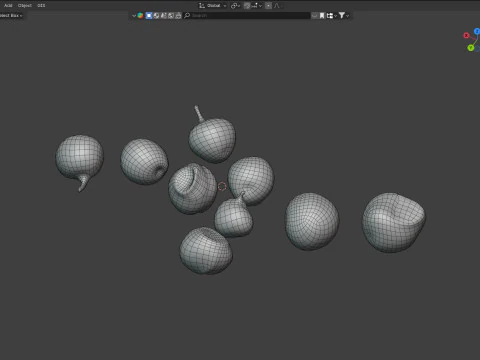Open the snapping options dropdown
480x360 pixels.
(257, 6)
